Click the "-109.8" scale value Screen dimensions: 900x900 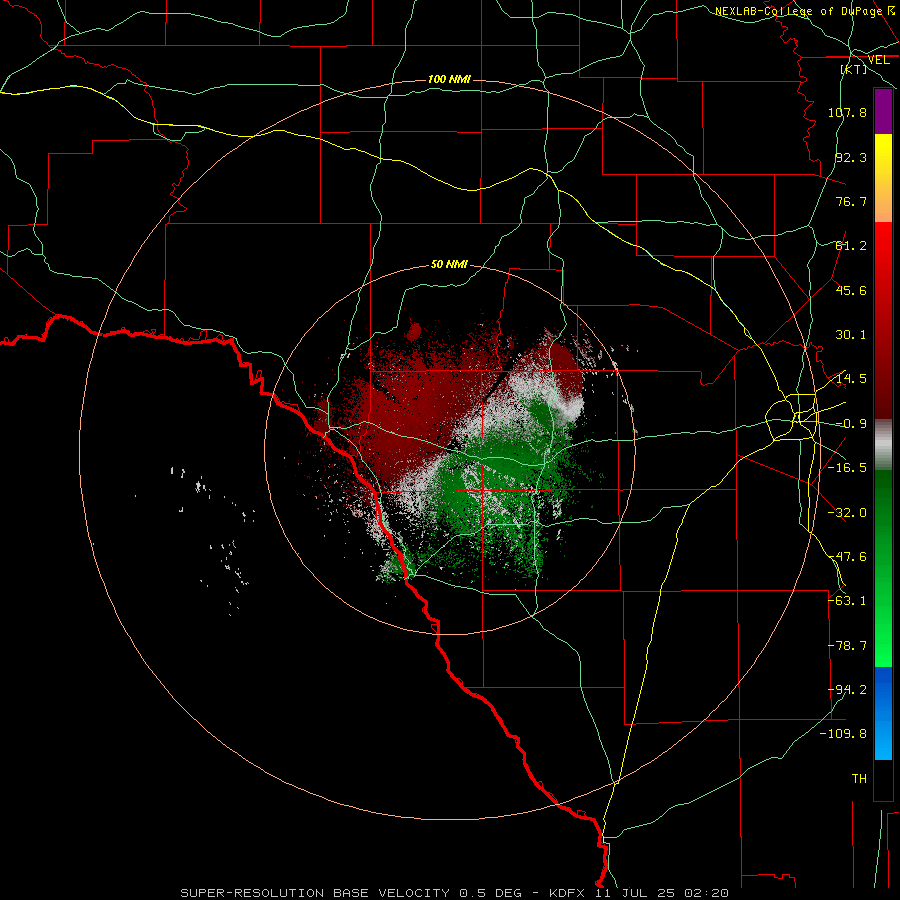point(843,734)
